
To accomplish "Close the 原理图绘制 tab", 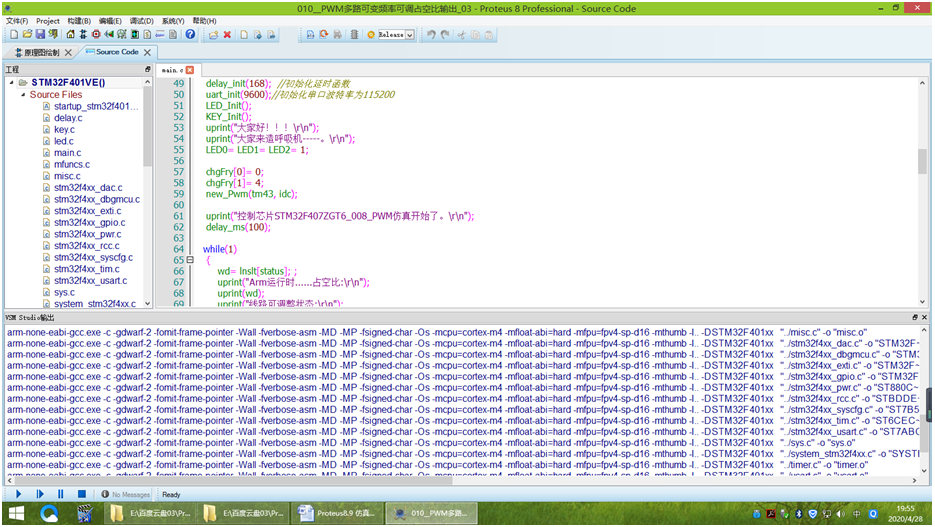I will pos(68,52).
